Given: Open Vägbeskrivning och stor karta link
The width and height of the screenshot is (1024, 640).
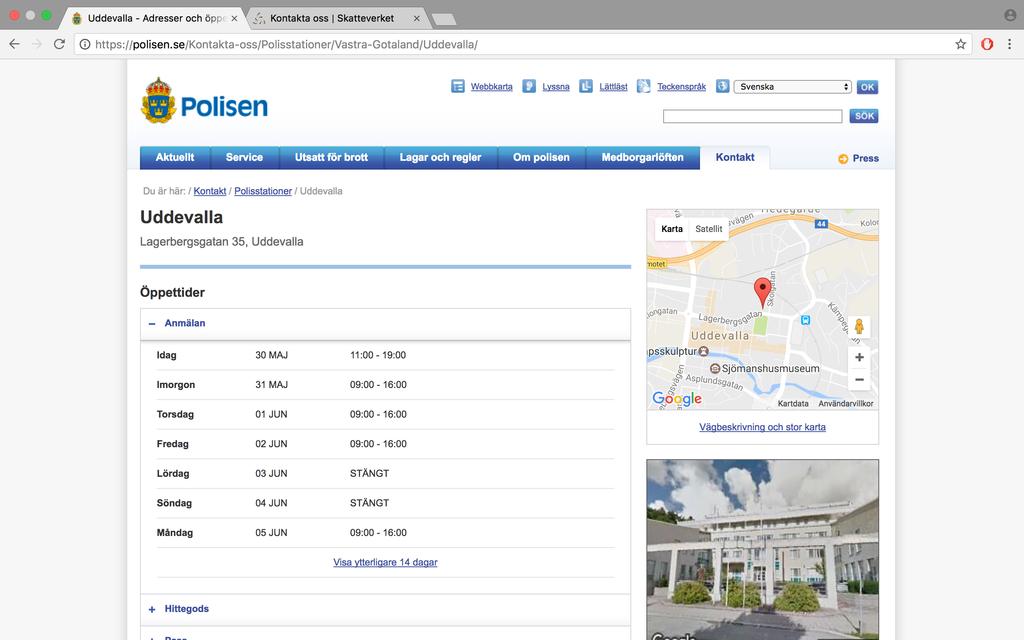Looking at the screenshot, I should click(x=762, y=427).
